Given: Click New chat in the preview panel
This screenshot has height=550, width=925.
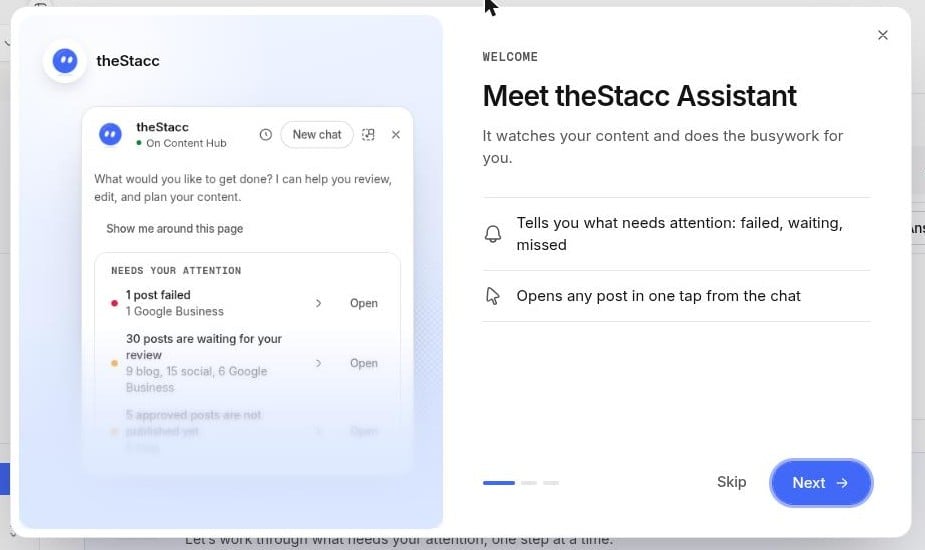Looking at the screenshot, I should click(317, 135).
